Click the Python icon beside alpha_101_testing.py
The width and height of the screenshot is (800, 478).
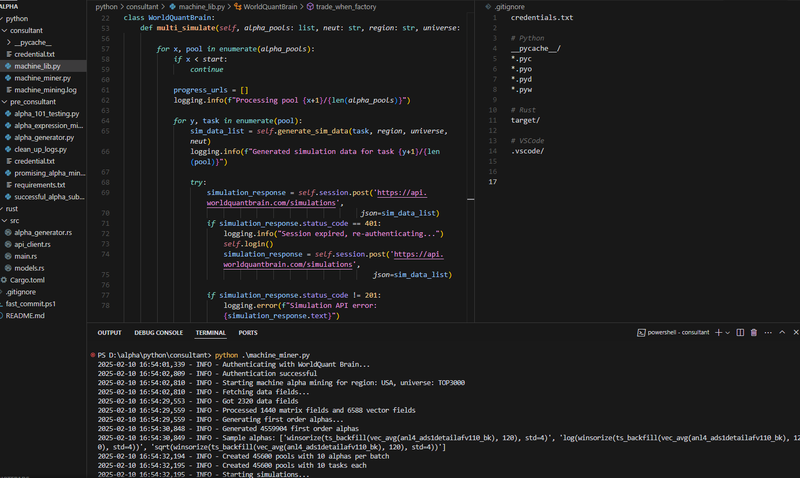point(8,114)
